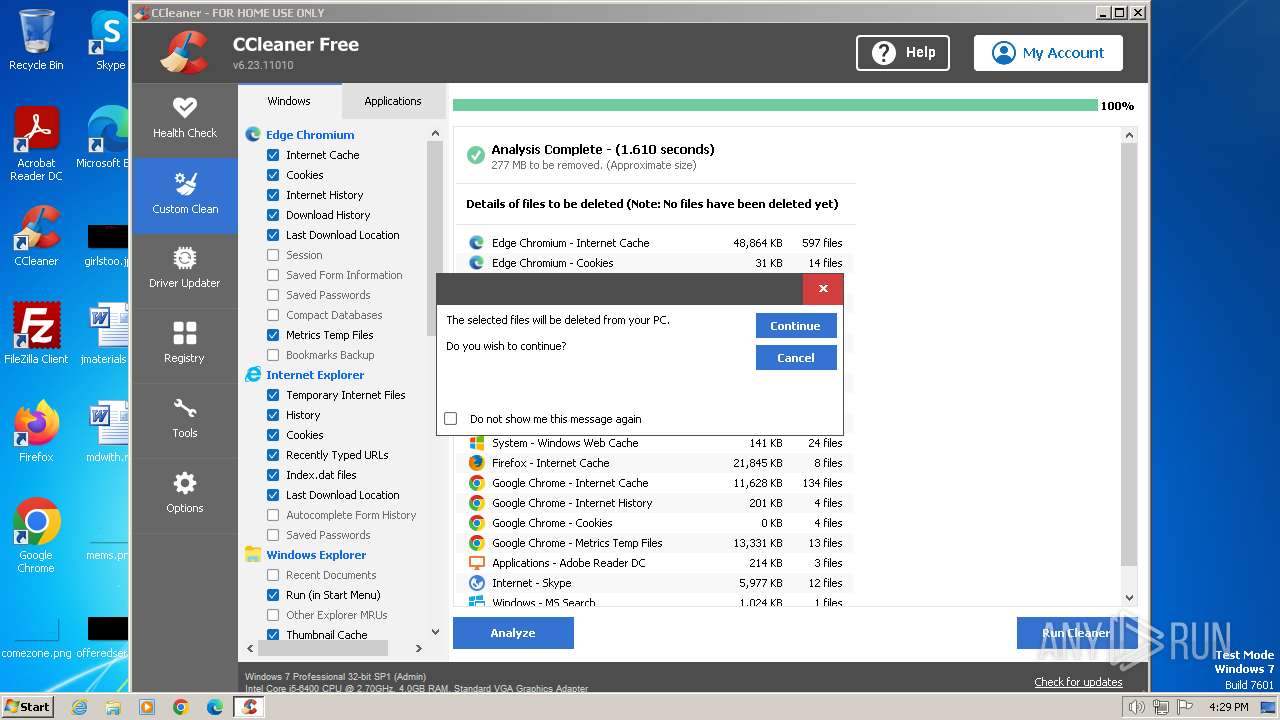Open the Health Check section

click(184, 119)
